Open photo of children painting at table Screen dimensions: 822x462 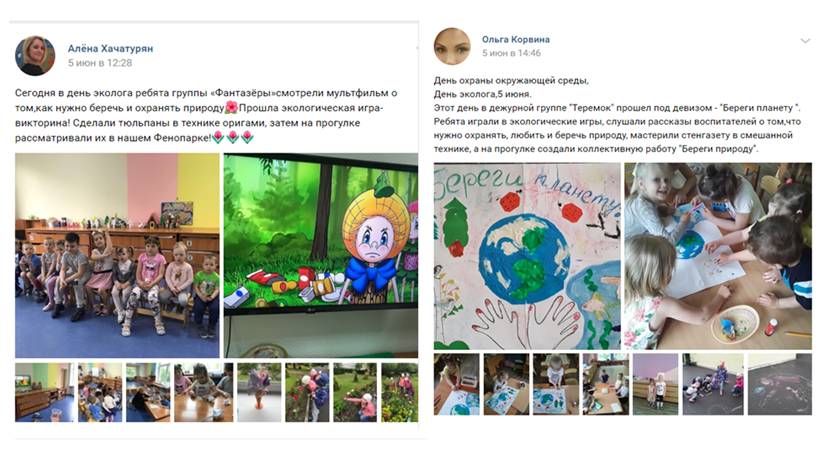pos(718,256)
